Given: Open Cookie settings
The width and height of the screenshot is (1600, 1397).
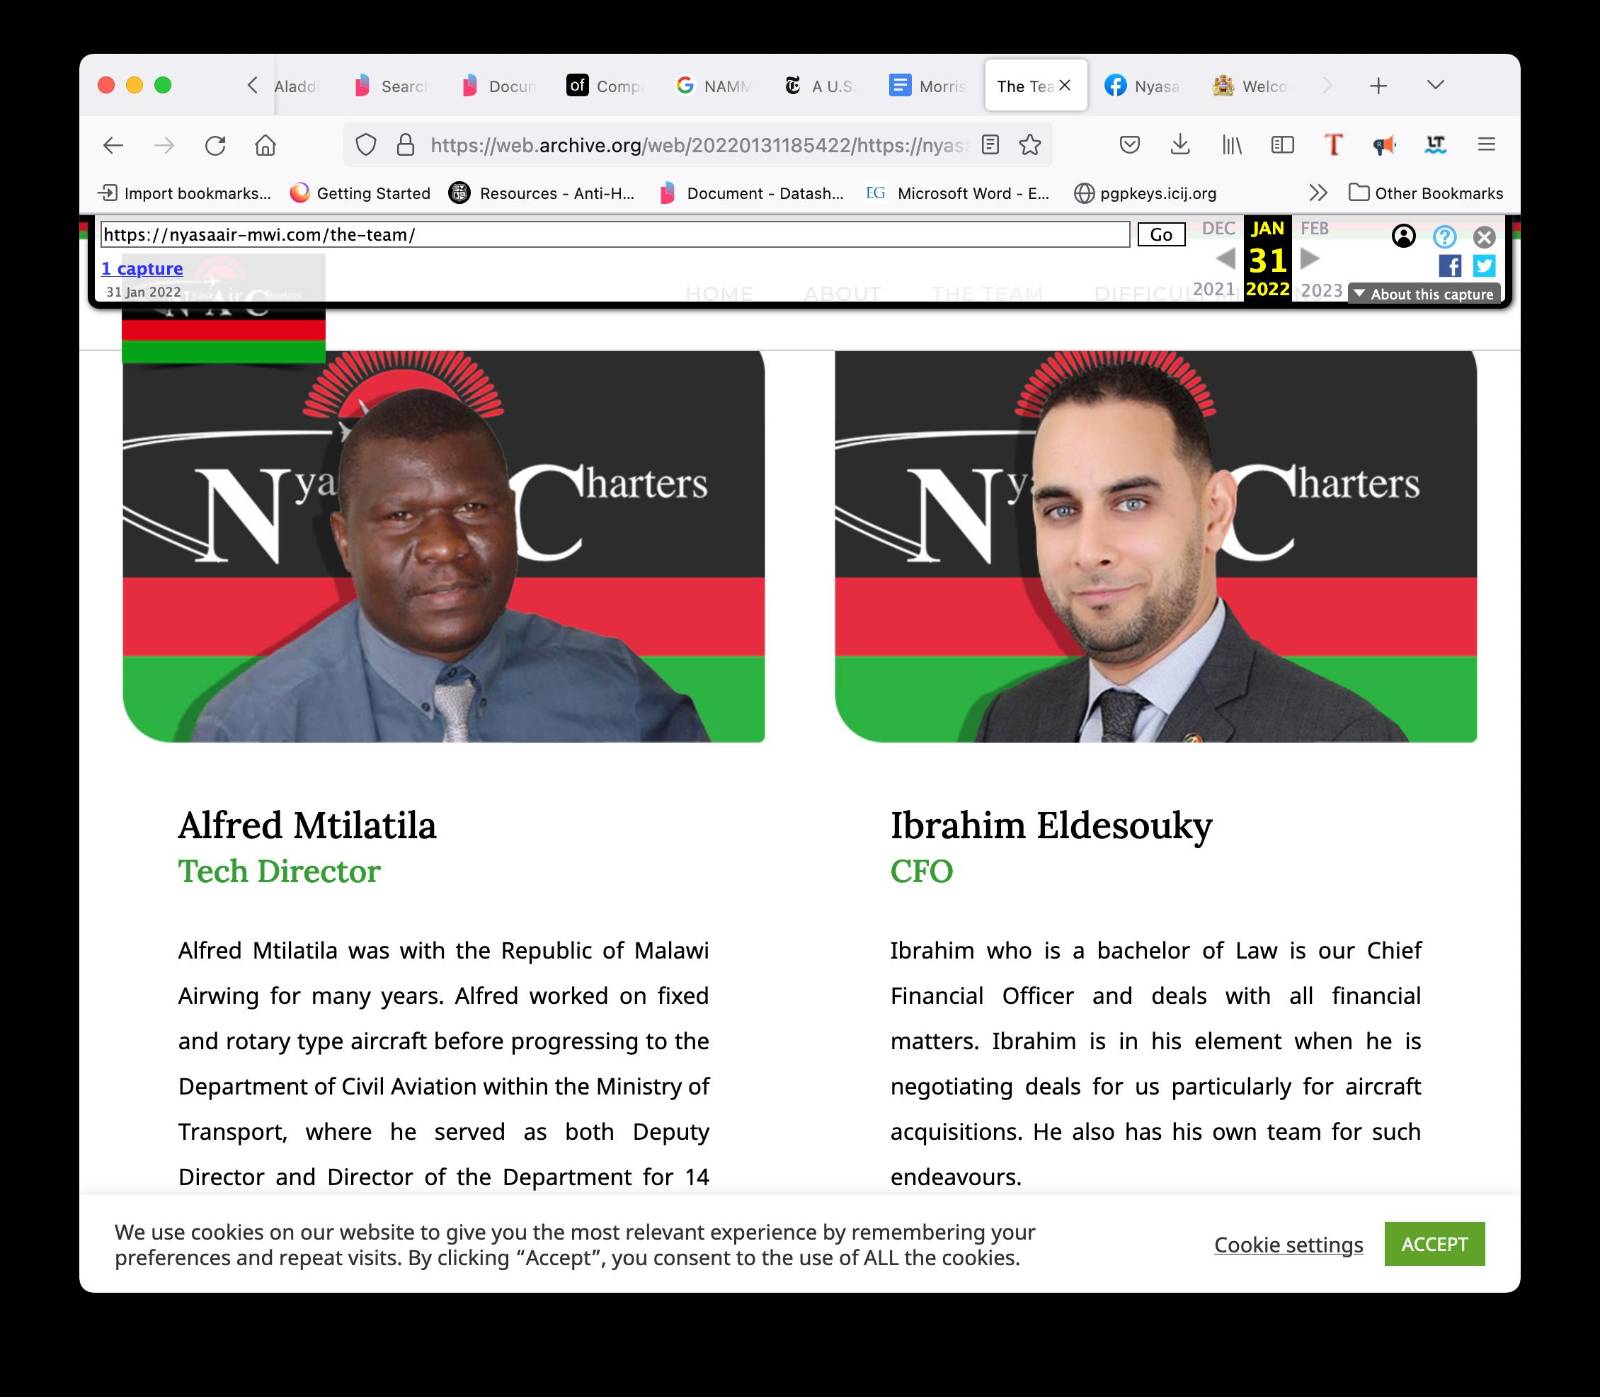Looking at the screenshot, I should coord(1288,1245).
